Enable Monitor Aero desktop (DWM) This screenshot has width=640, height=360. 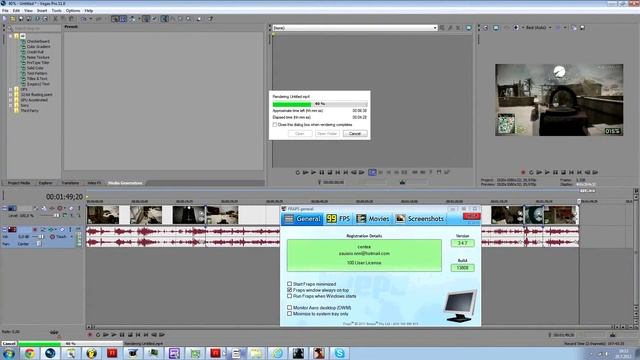click(289, 307)
